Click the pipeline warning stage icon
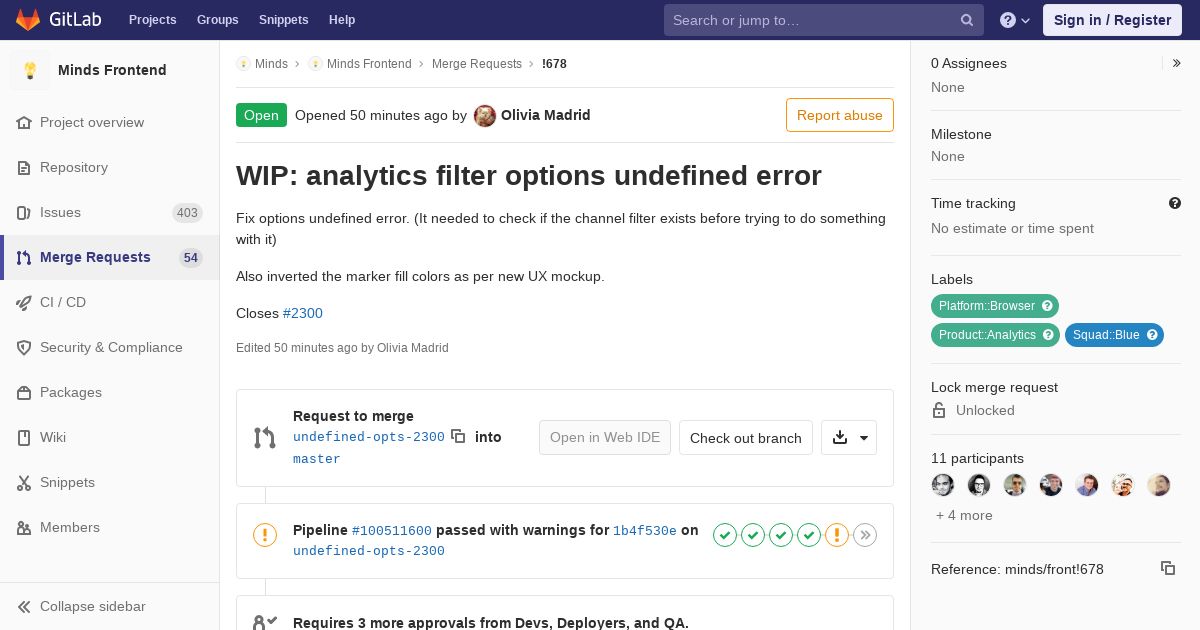Viewport: 1200px width, 630px height. 837,535
